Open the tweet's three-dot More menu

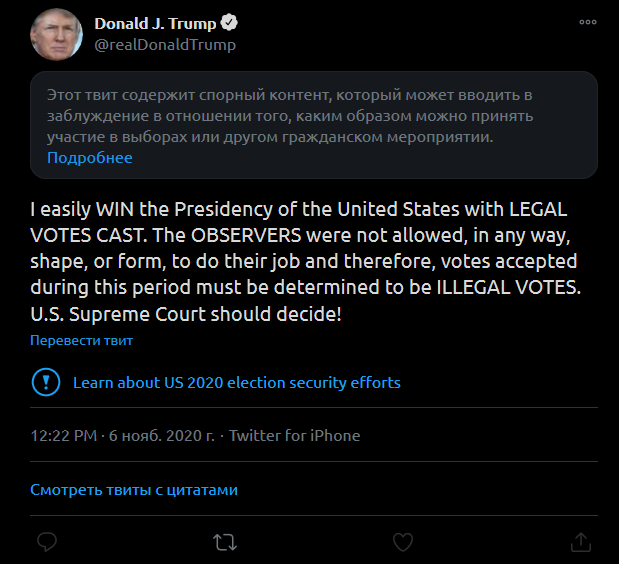[x=588, y=23]
